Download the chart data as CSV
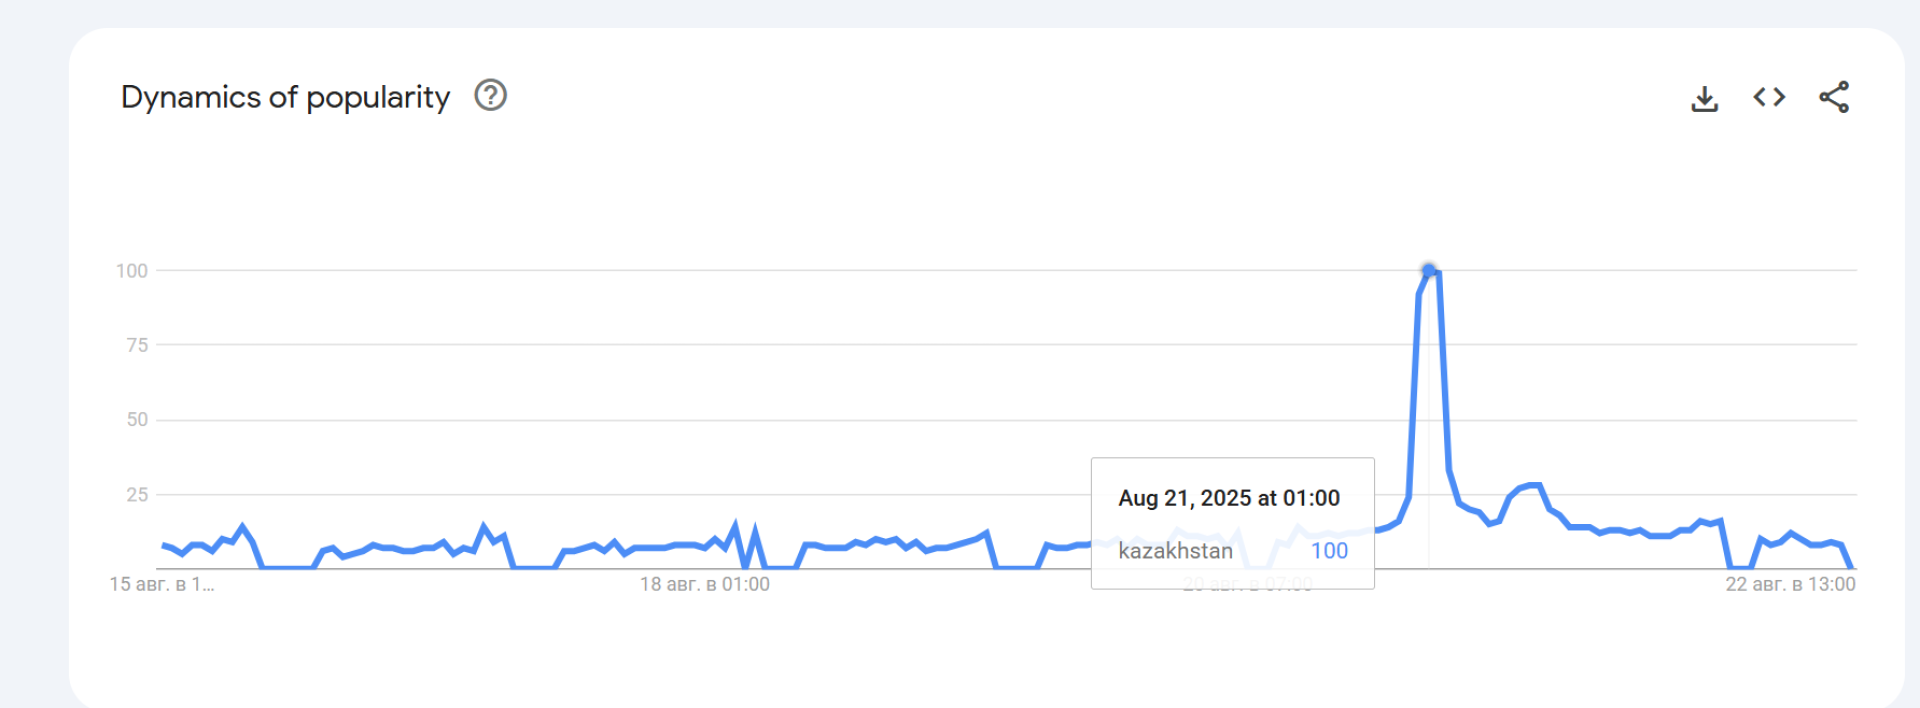 [x=1704, y=98]
